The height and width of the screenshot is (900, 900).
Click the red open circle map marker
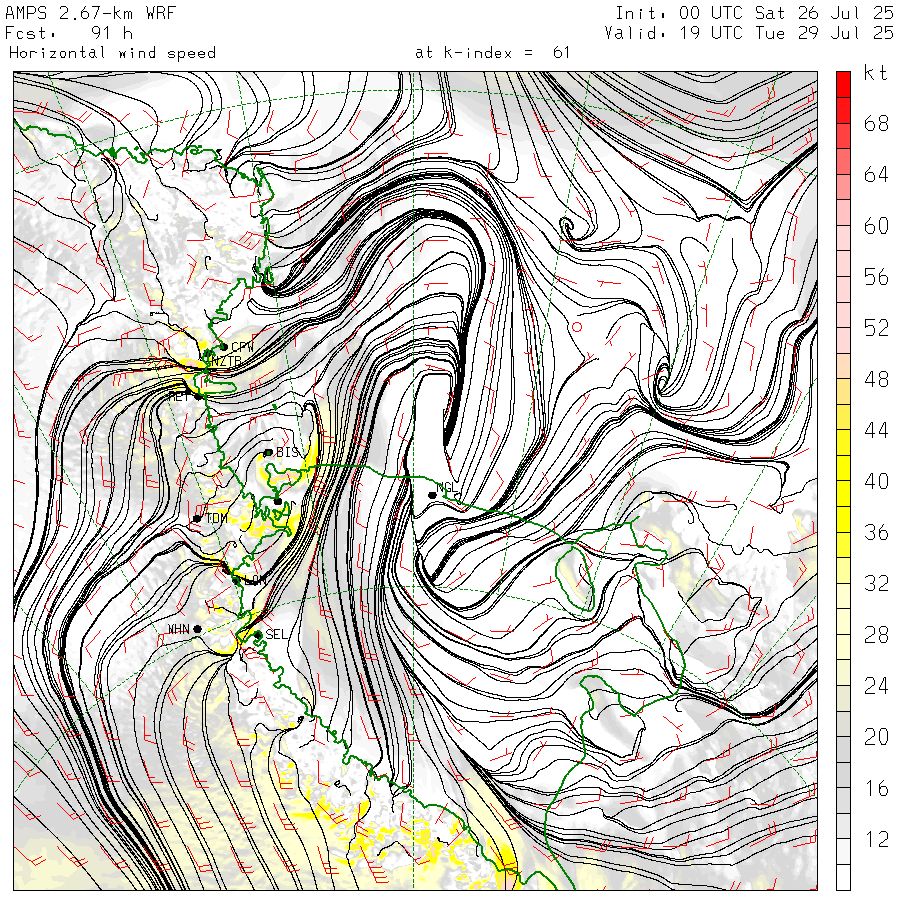click(x=577, y=327)
